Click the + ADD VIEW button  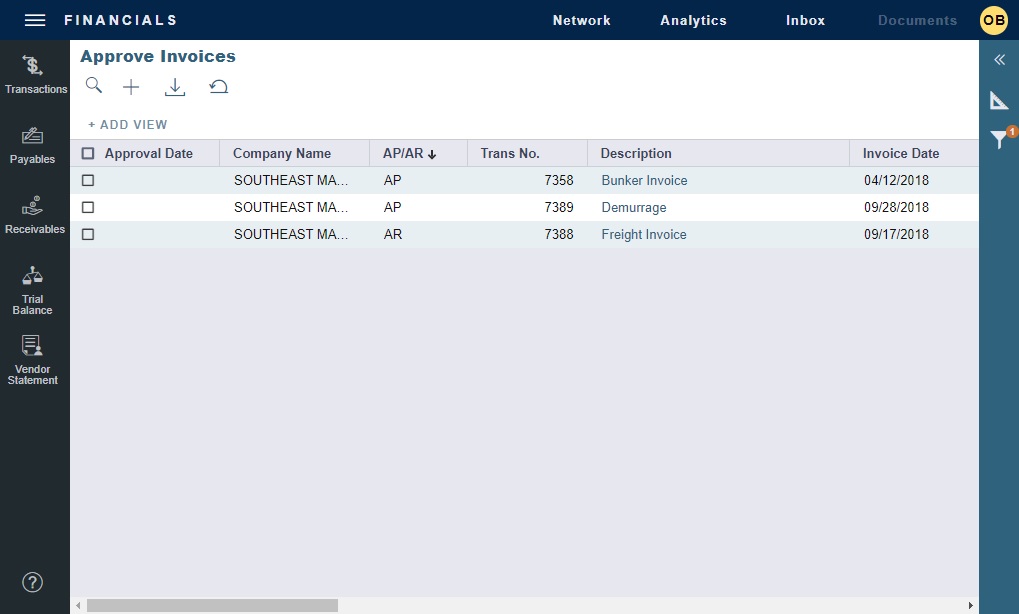(128, 125)
